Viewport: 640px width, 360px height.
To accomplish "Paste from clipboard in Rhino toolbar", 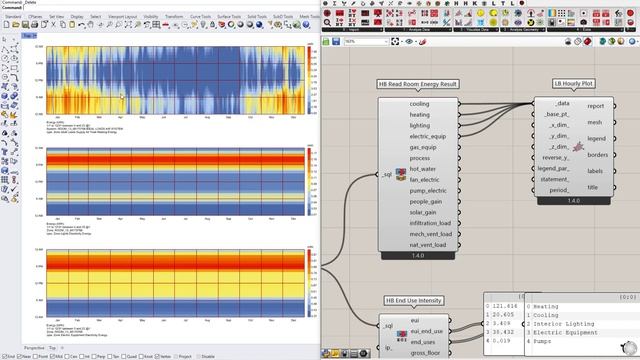I will [x=72, y=25].
